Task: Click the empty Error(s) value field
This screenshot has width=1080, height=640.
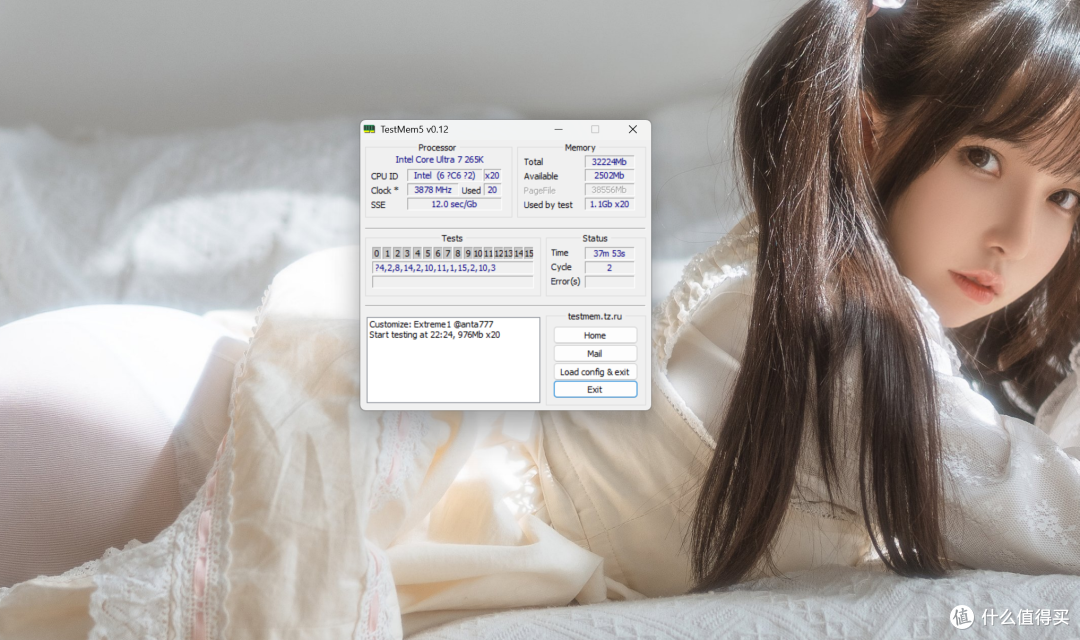Action: [609, 282]
